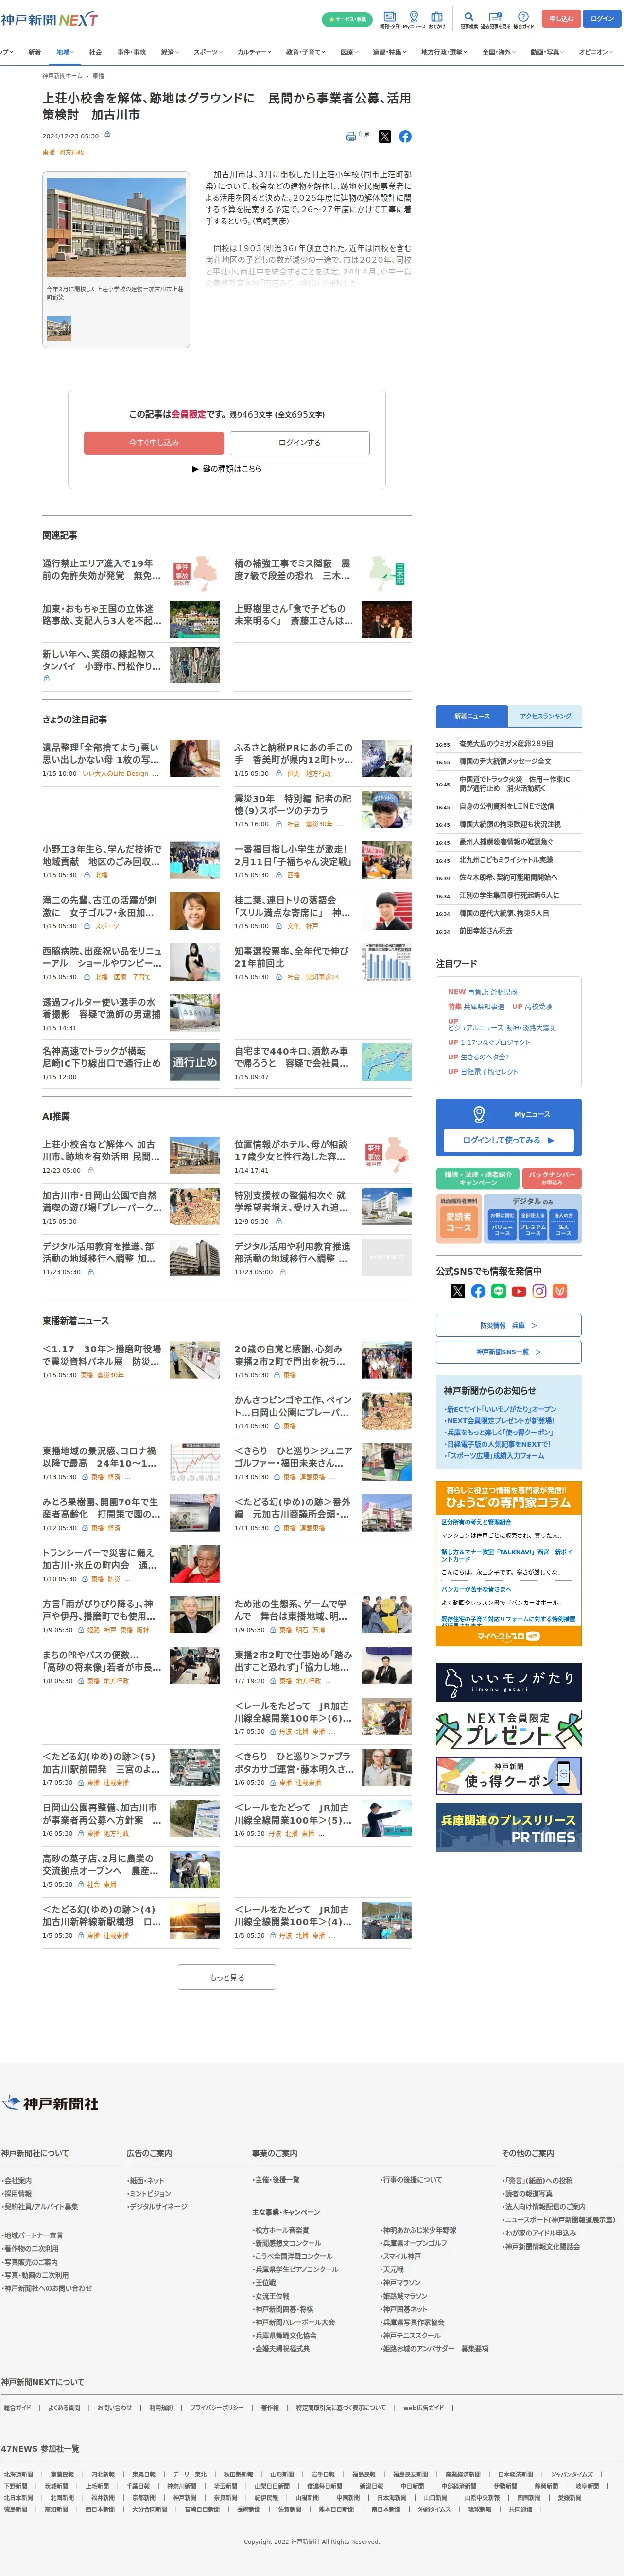Image resolution: width=624 pixels, height=2576 pixels.
Task: Open the 動画・写真 menu
Action: coord(547,52)
